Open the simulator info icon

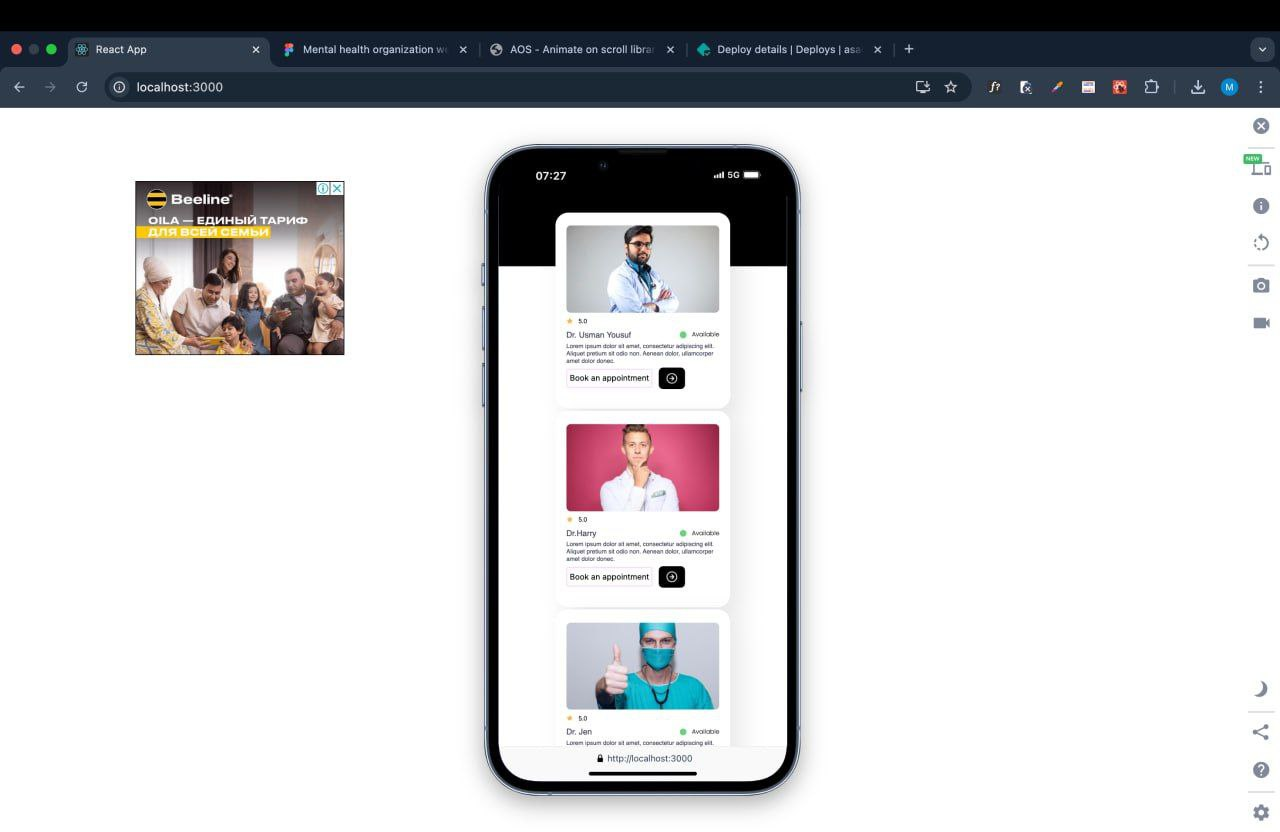tap(1261, 206)
